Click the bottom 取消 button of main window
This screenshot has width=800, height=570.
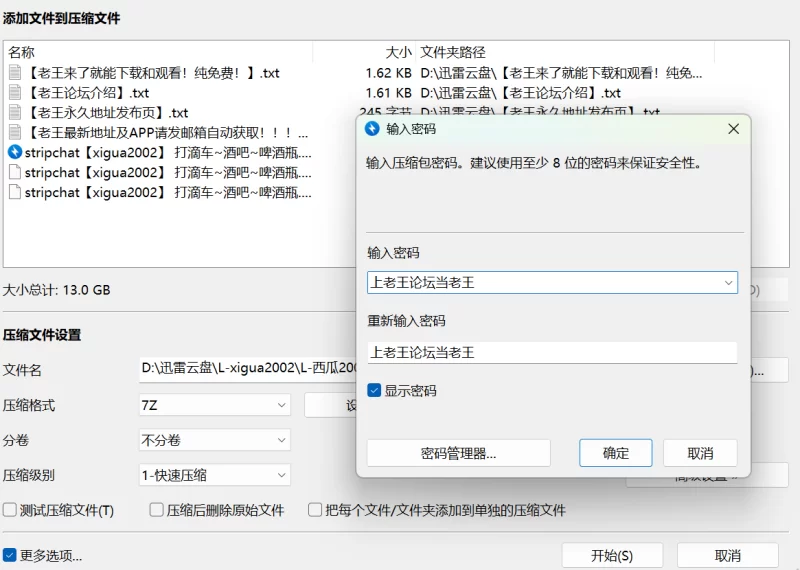click(728, 556)
